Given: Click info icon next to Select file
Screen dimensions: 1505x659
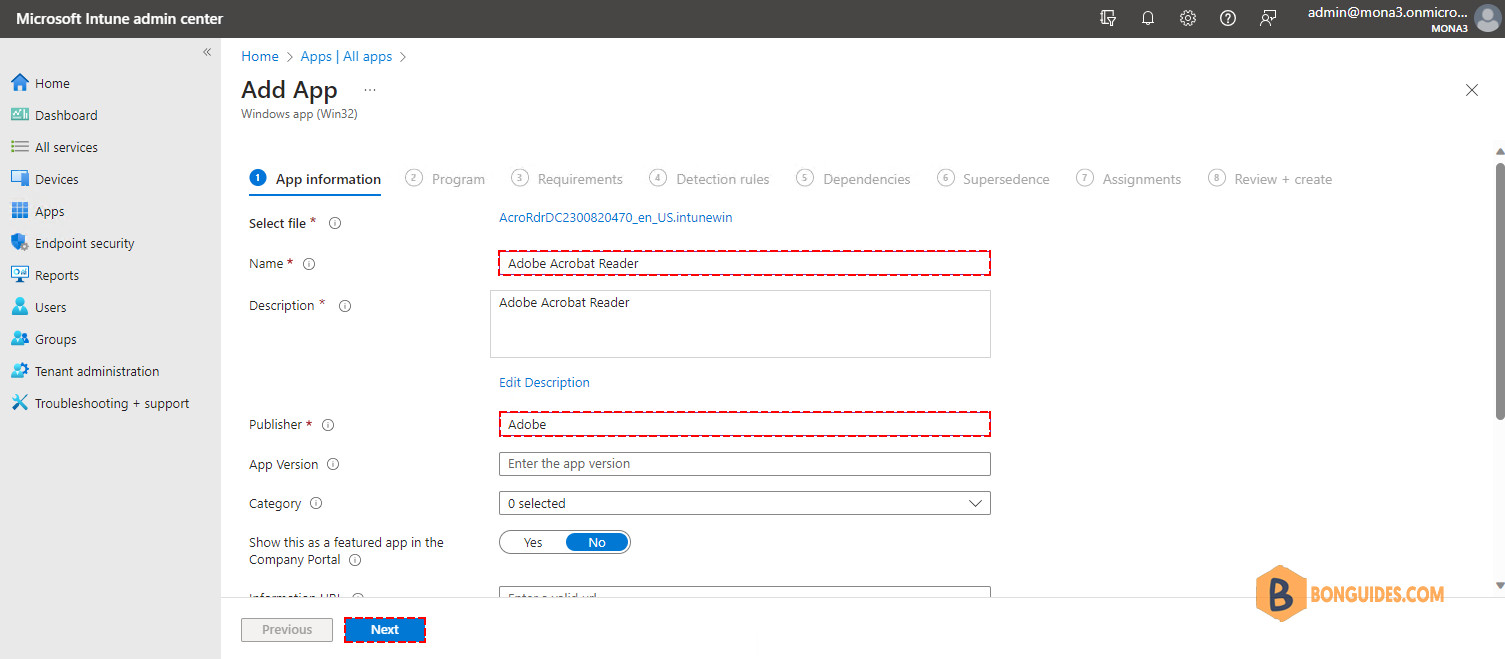Looking at the screenshot, I should pyautogui.click(x=335, y=223).
